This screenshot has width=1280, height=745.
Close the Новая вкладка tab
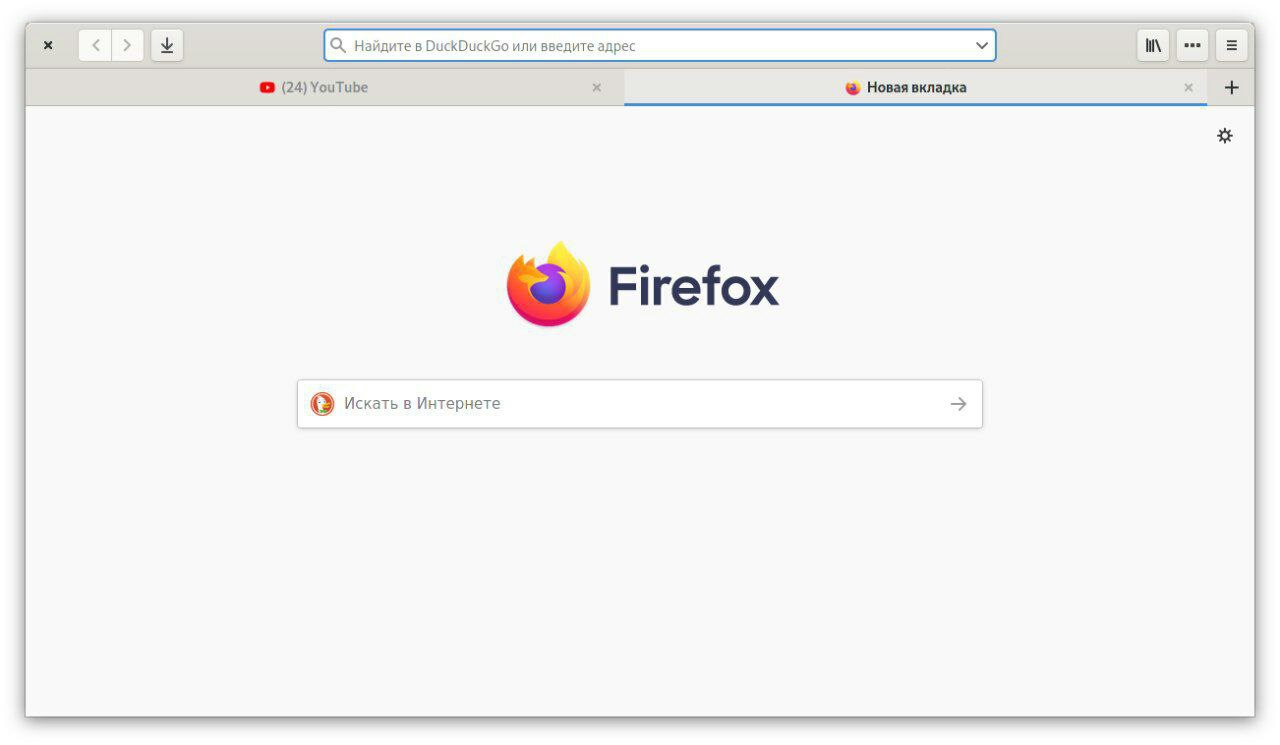coord(1188,87)
